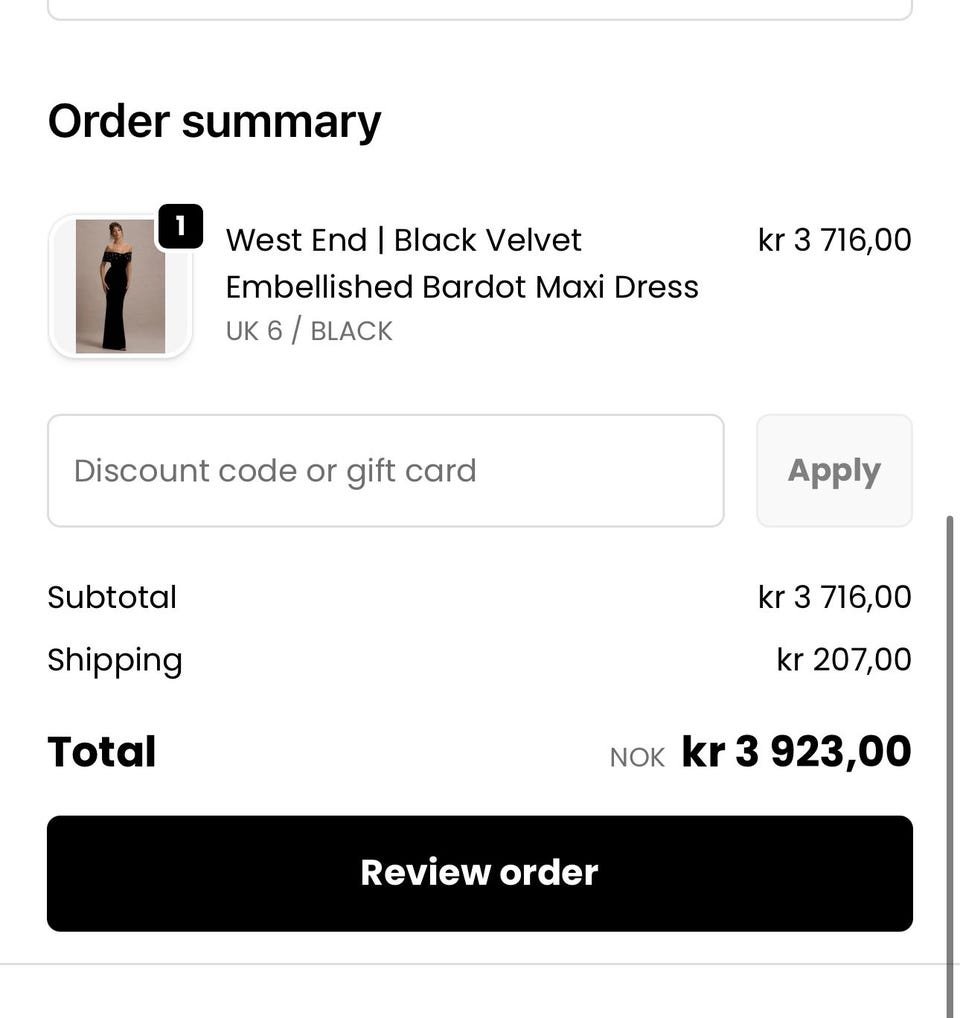Click the Subtotal amount kr 3 716,00

coord(834,597)
